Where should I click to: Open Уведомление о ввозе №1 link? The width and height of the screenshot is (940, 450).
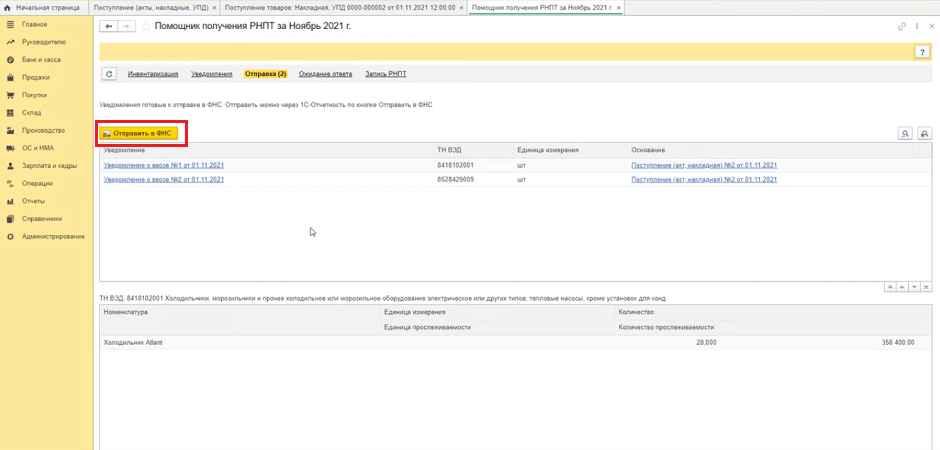163,164
